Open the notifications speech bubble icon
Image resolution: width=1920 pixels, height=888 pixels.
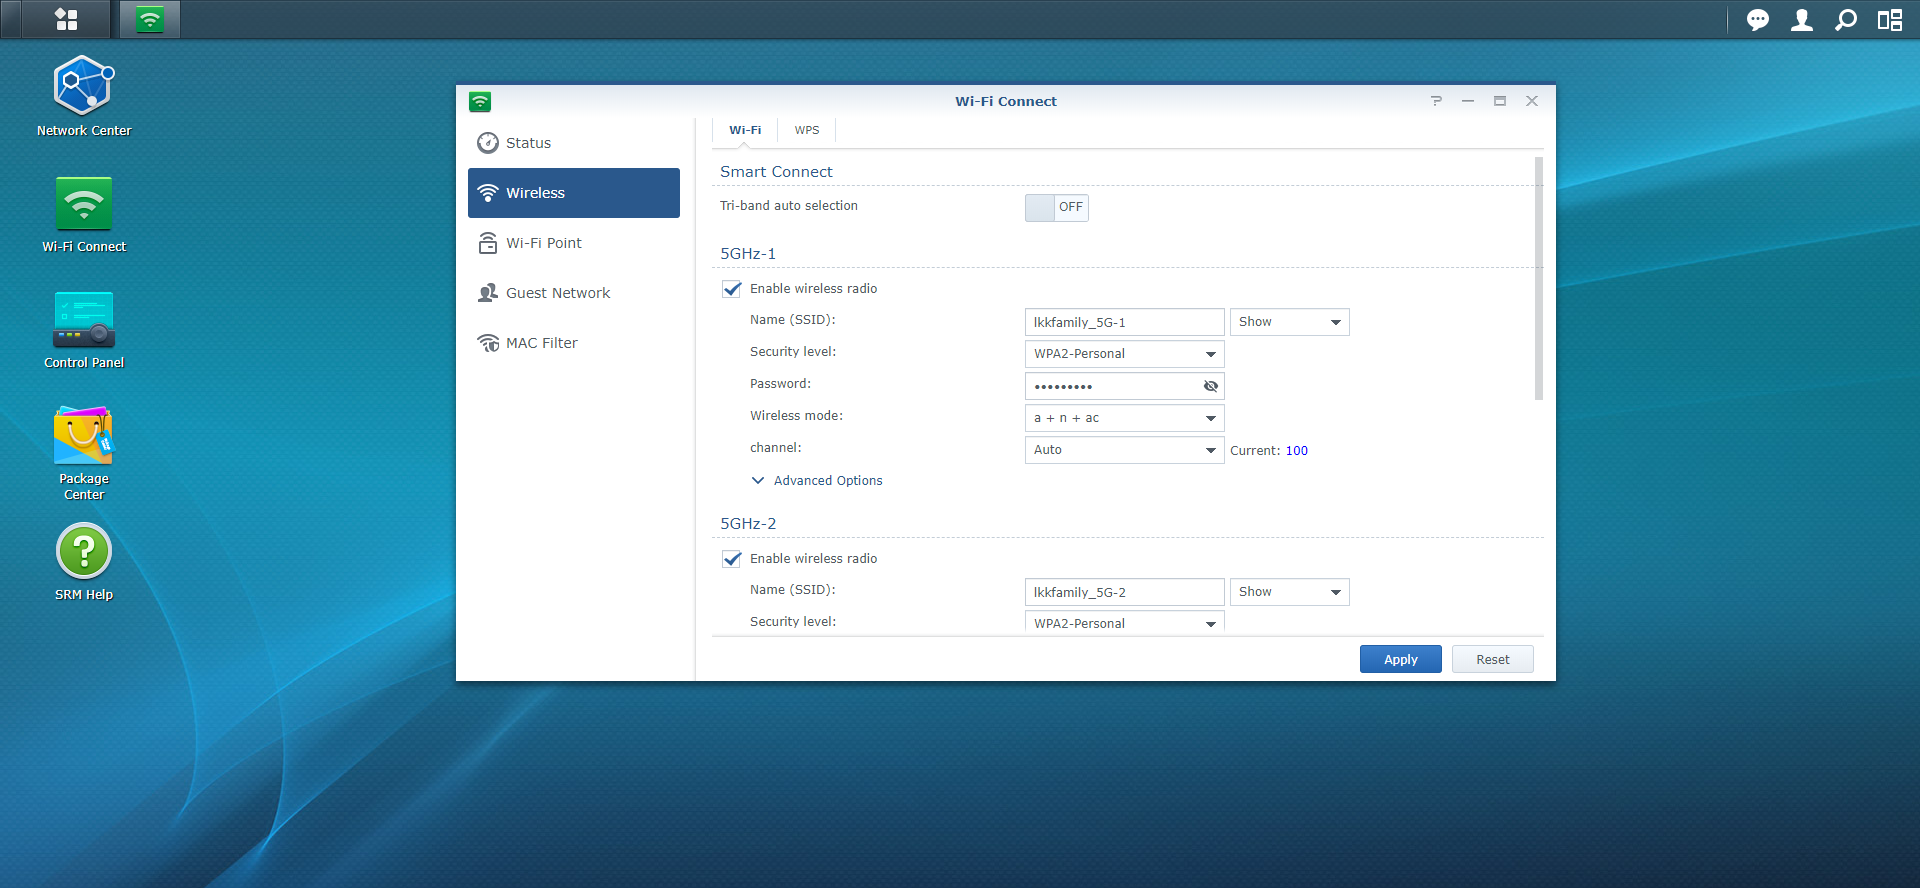coord(1757,20)
